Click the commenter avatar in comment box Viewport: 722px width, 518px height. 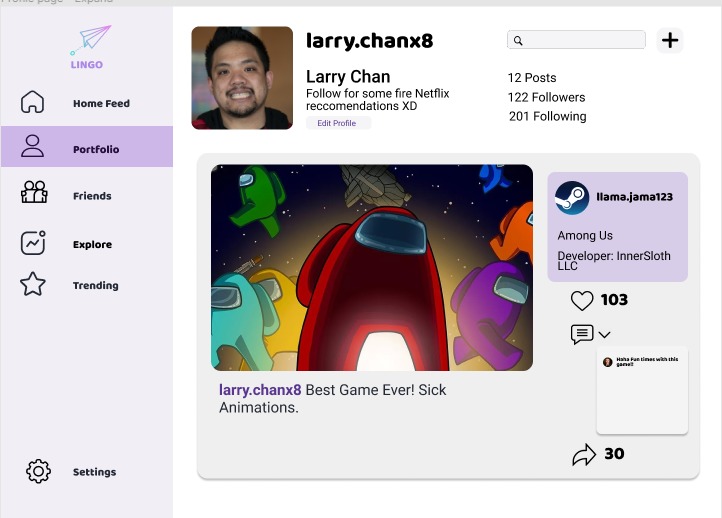[x=608, y=362]
